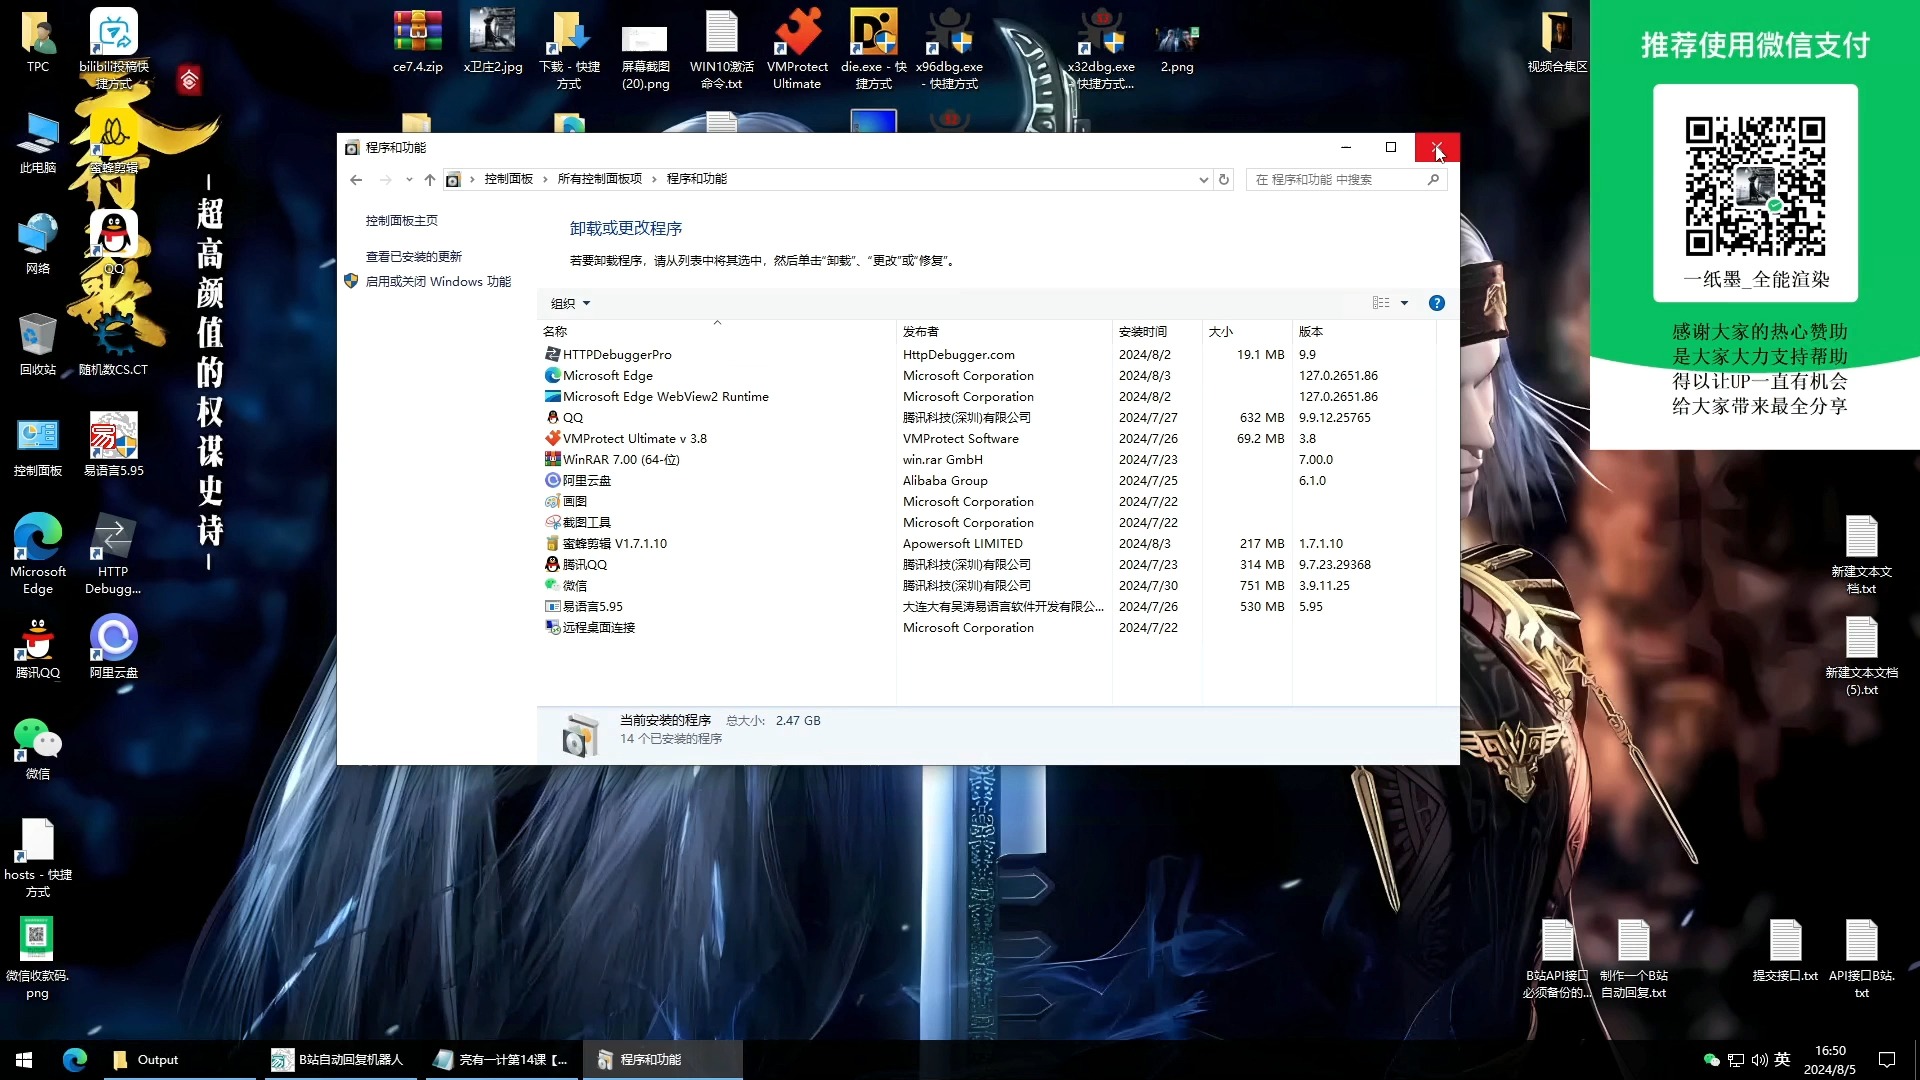The image size is (1920, 1080).
Task: Click the 远程桌面连接 icon in list
Action: point(552,627)
